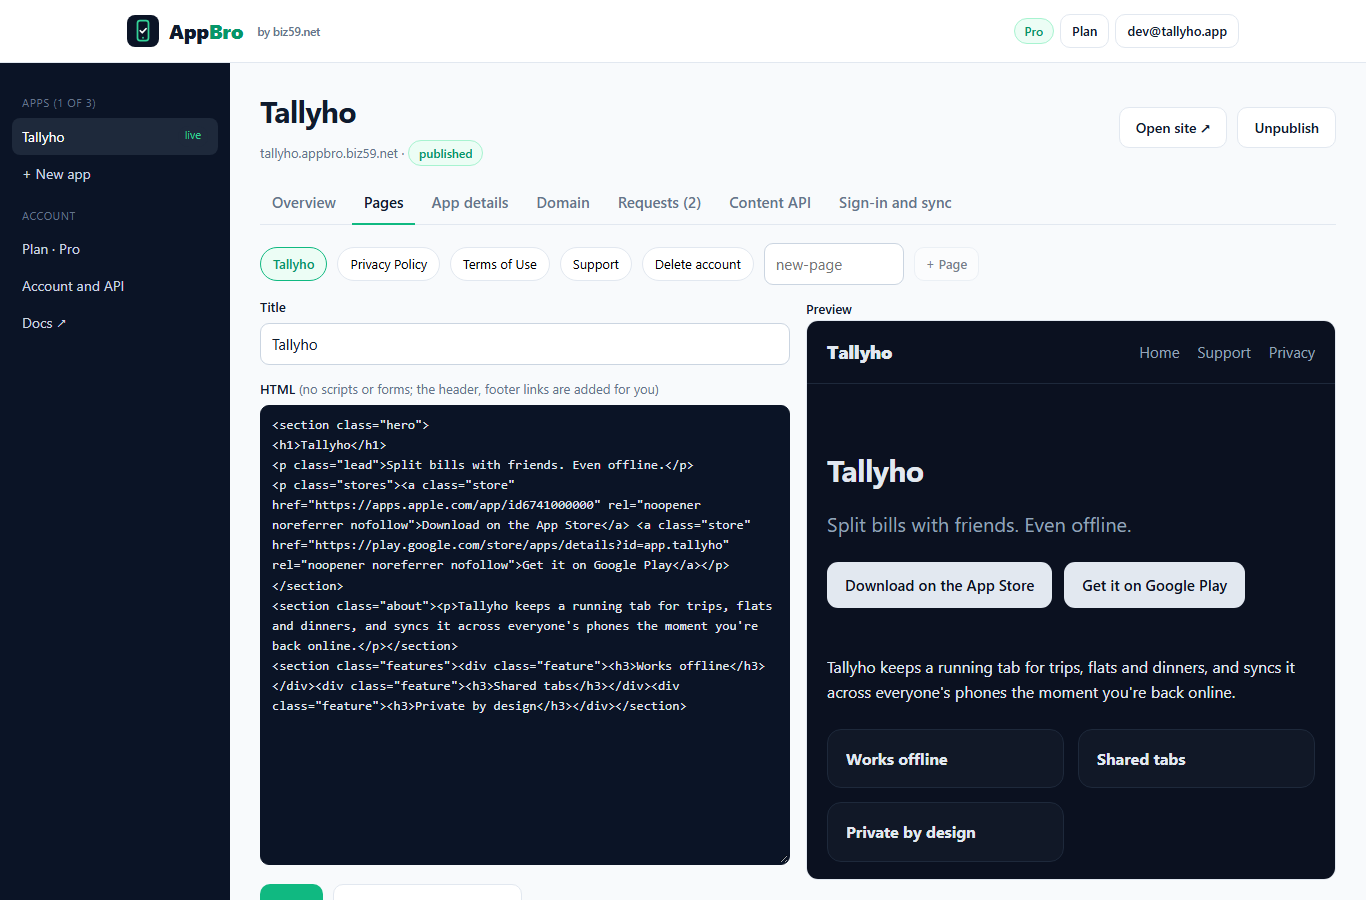
Task: Click the AppBro brand name
Action: point(206,32)
